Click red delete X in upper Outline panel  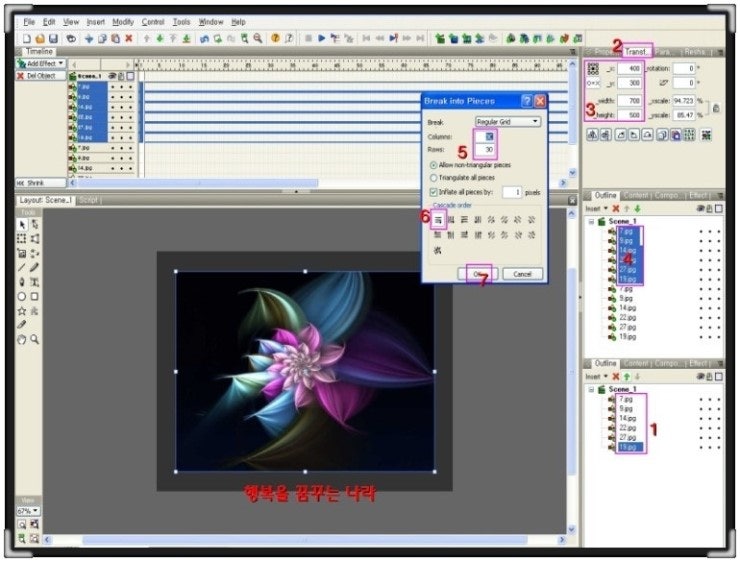pos(615,209)
